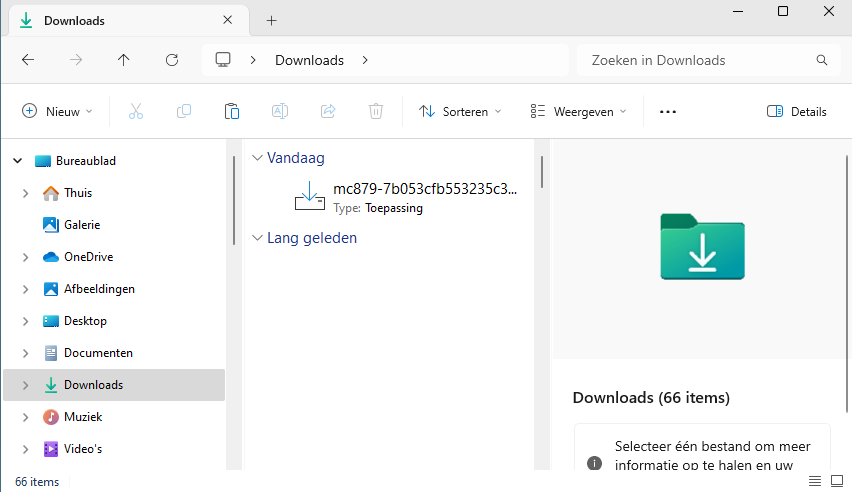Click the Rename icon in toolbar
Image resolution: width=852 pixels, height=492 pixels.
280,112
